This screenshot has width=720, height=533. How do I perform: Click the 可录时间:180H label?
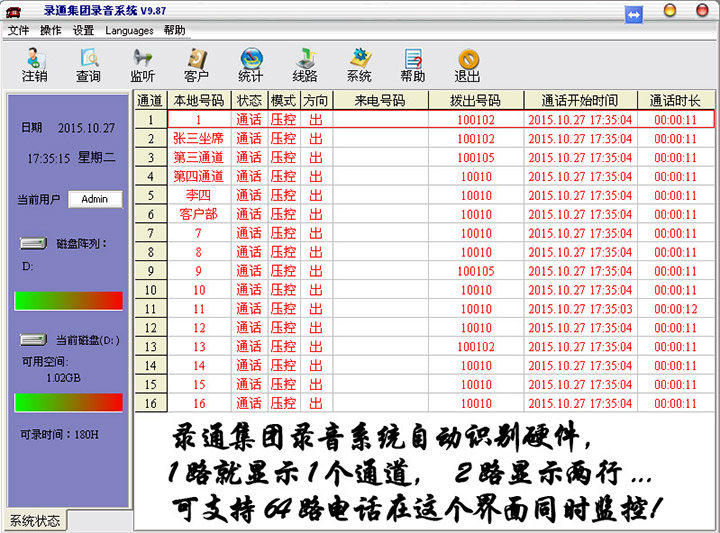(x=60, y=434)
